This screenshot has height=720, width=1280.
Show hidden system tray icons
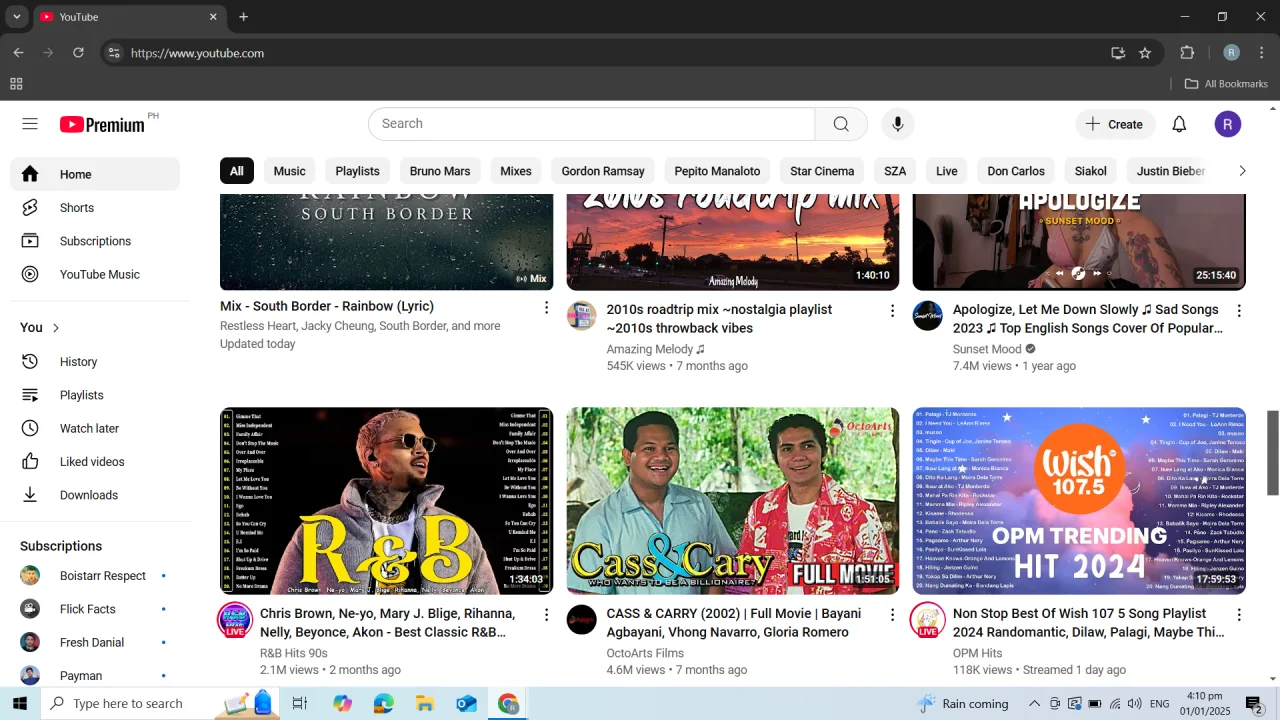[x=1034, y=704]
